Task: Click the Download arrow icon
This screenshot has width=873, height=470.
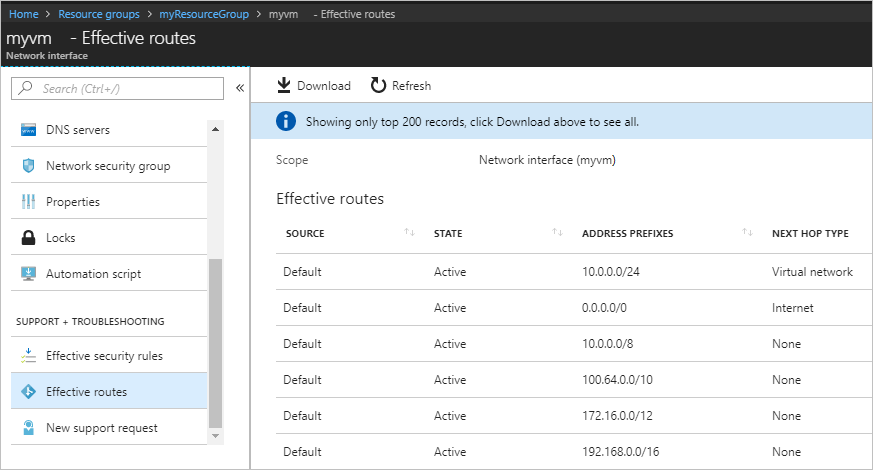Action: pyautogui.click(x=284, y=85)
